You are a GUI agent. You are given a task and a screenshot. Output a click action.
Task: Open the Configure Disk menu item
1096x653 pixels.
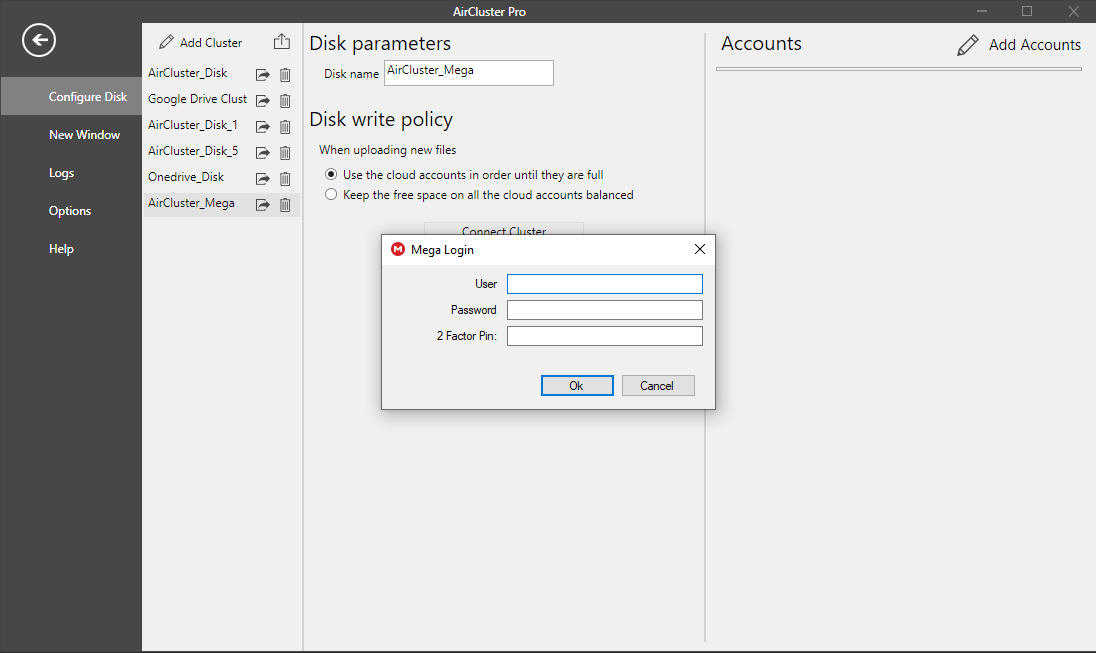tap(88, 97)
